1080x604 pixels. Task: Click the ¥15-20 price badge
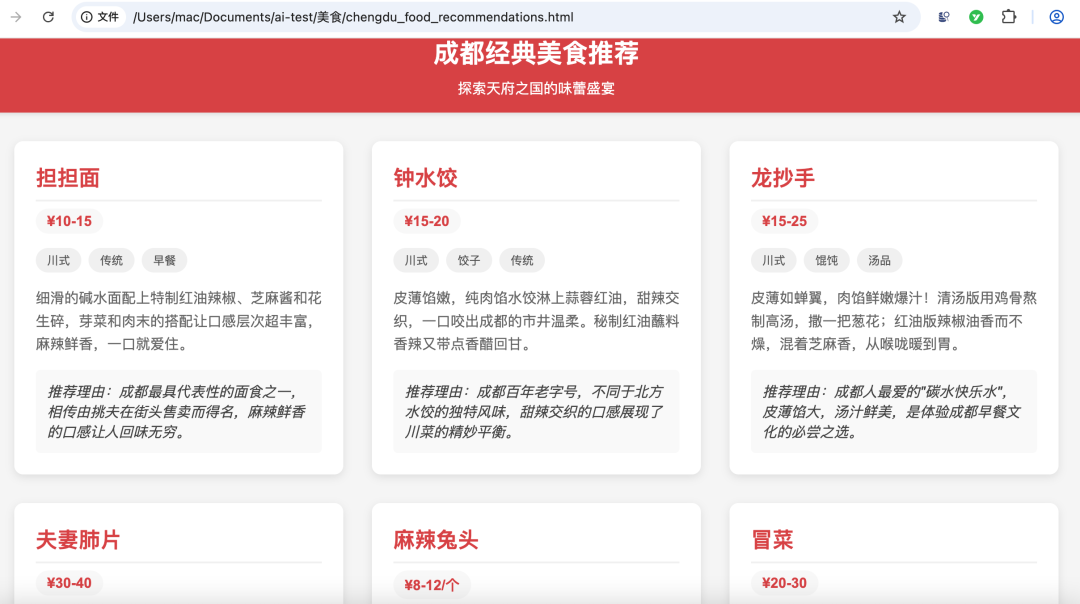click(x=426, y=221)
